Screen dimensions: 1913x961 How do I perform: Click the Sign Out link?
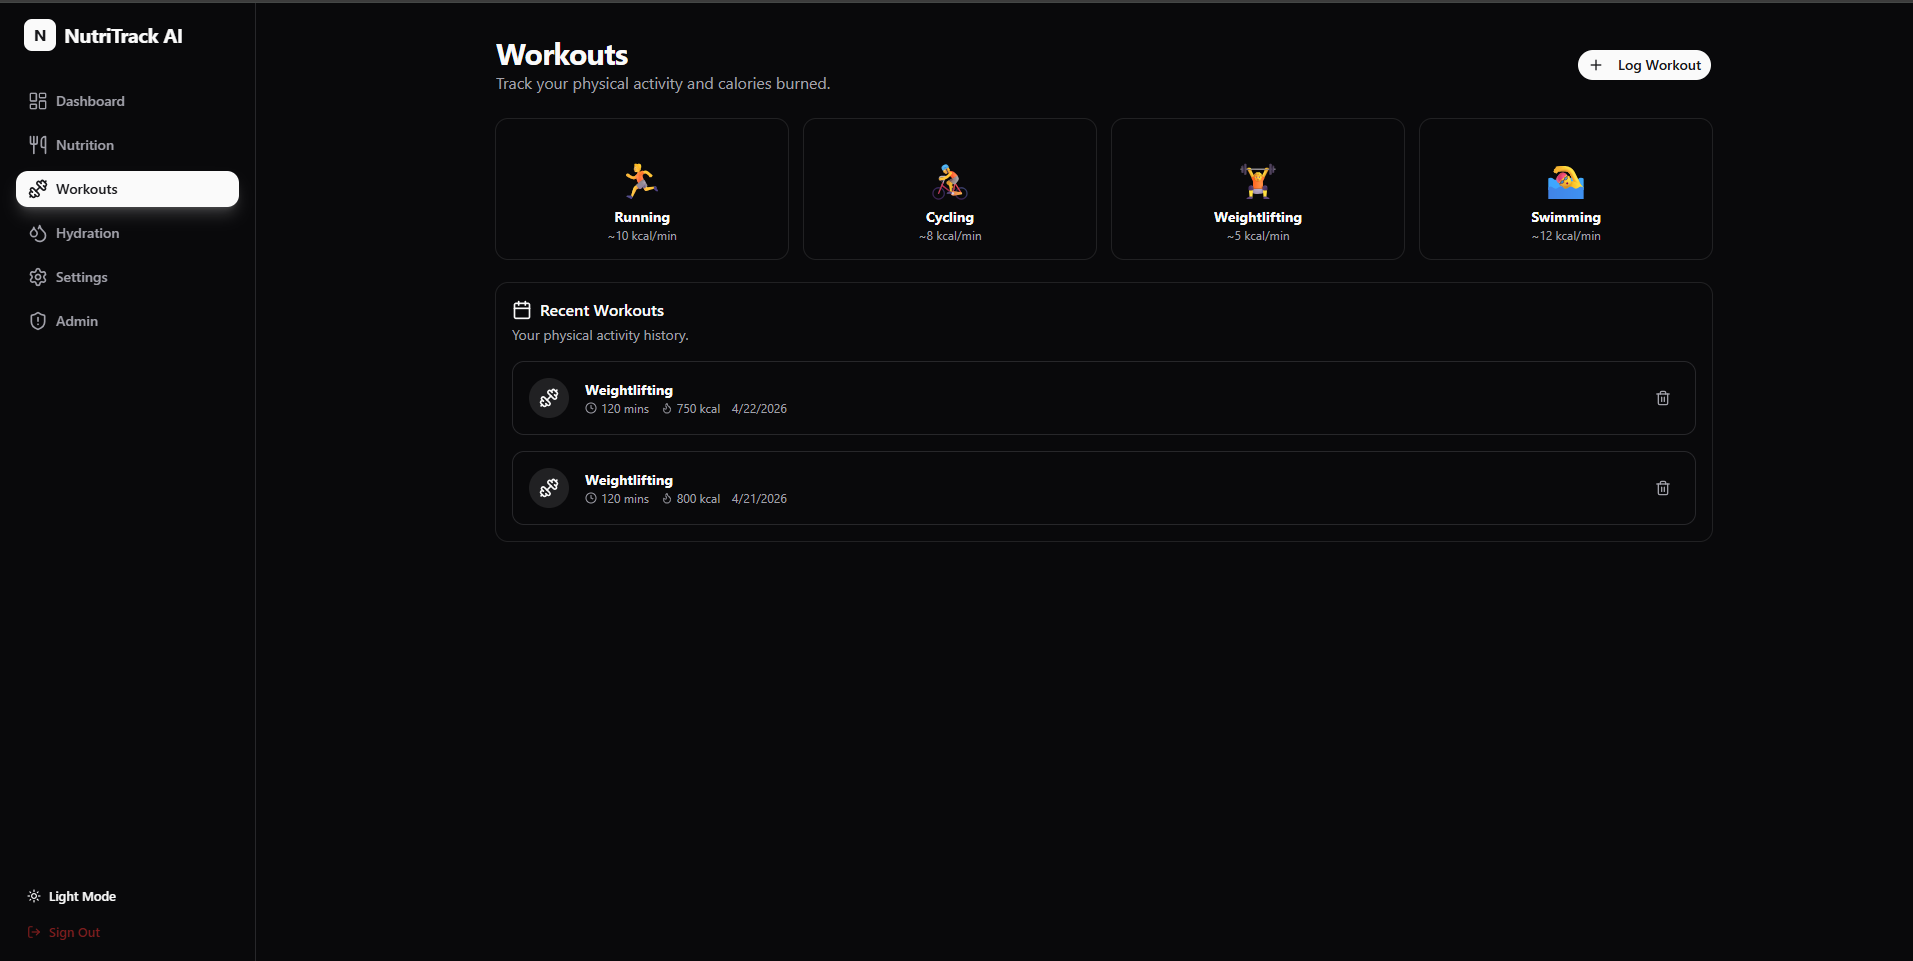pyautogui.click(x=64, y=932)
